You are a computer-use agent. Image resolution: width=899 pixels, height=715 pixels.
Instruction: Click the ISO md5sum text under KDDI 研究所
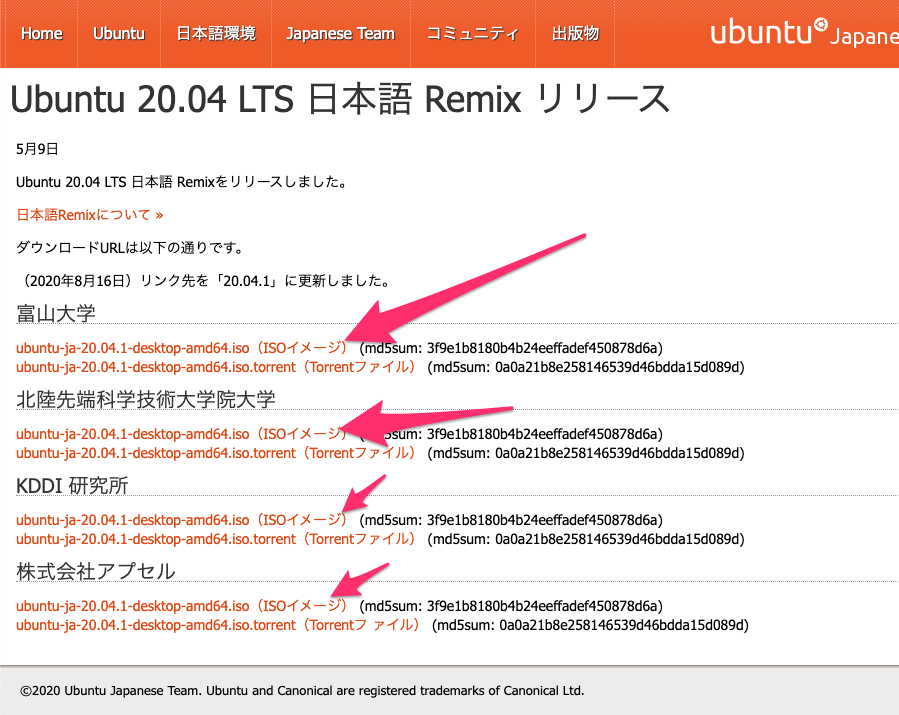511,520
